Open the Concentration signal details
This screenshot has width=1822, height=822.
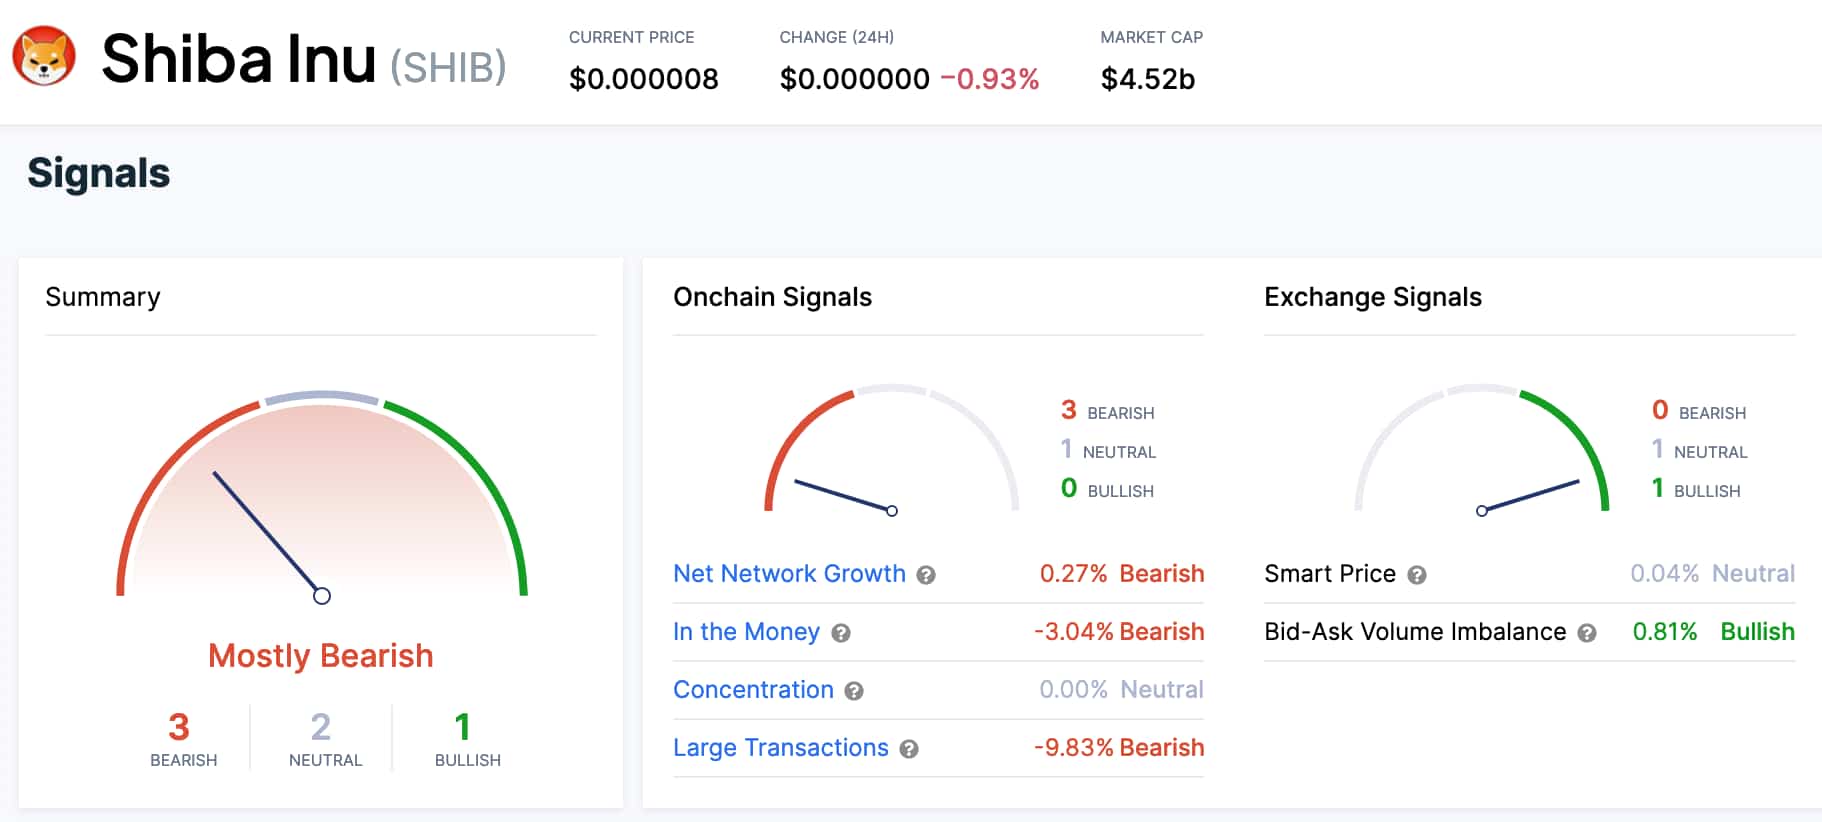(x=753, y=690)
